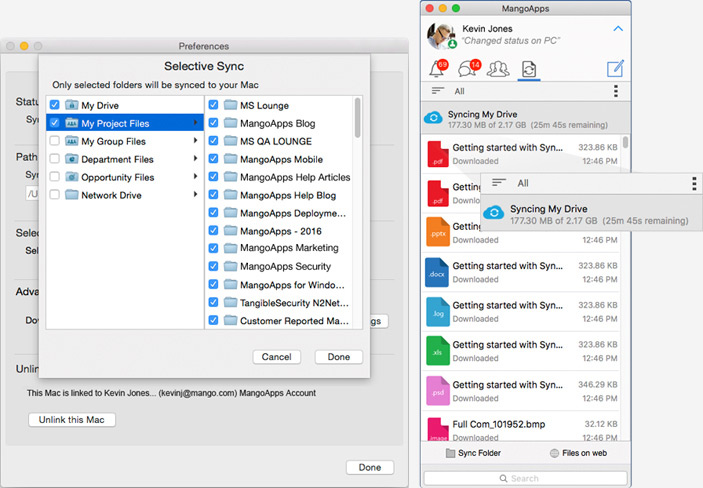The image size is (703, 488).
Task: Open the three-dot menu in enlarged callout
Action: click(x=694, y=183)
